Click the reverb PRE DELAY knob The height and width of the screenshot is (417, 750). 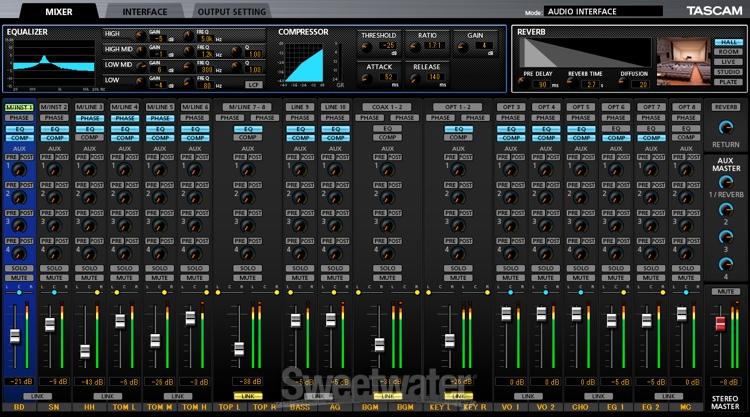[523, 83]
